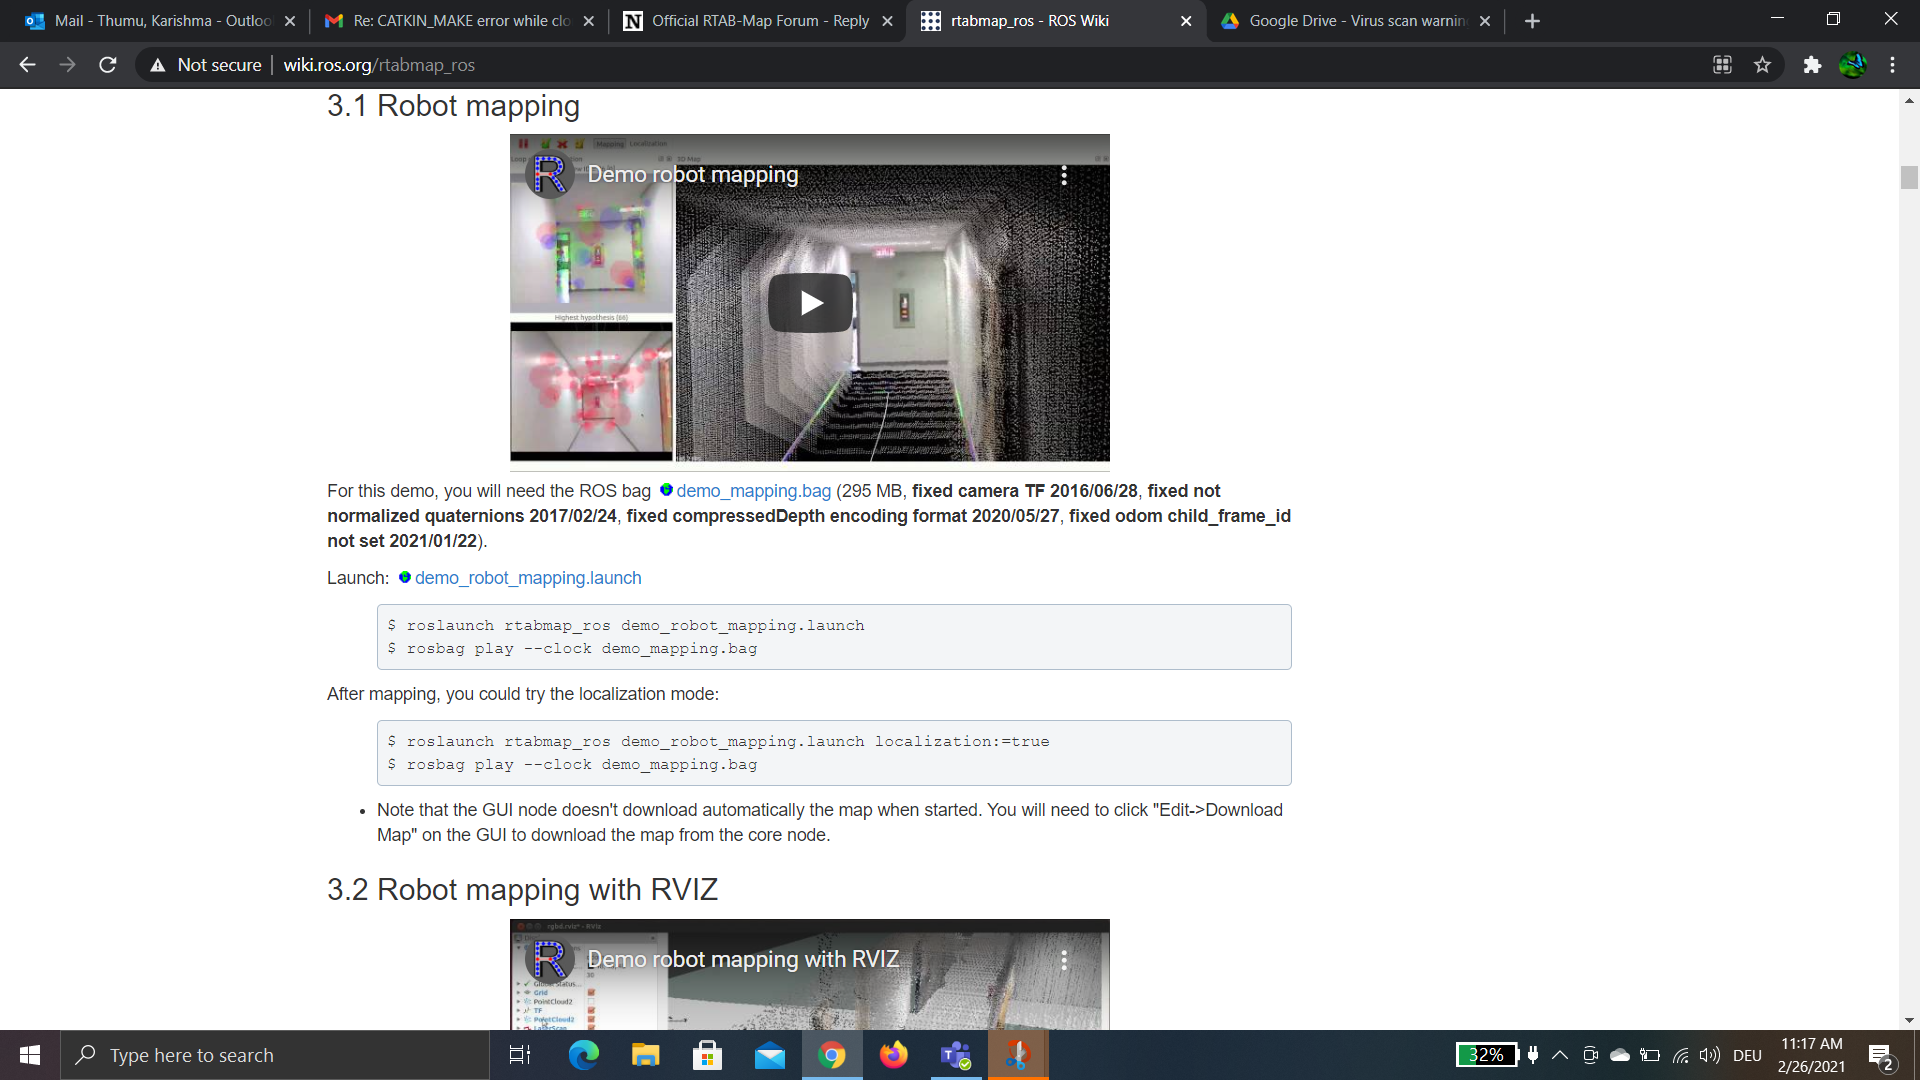Open the Chrome three-dot menu
Image resolution: width=1920 pixels, height=1080 pixels.
[x=1892, y=65]
